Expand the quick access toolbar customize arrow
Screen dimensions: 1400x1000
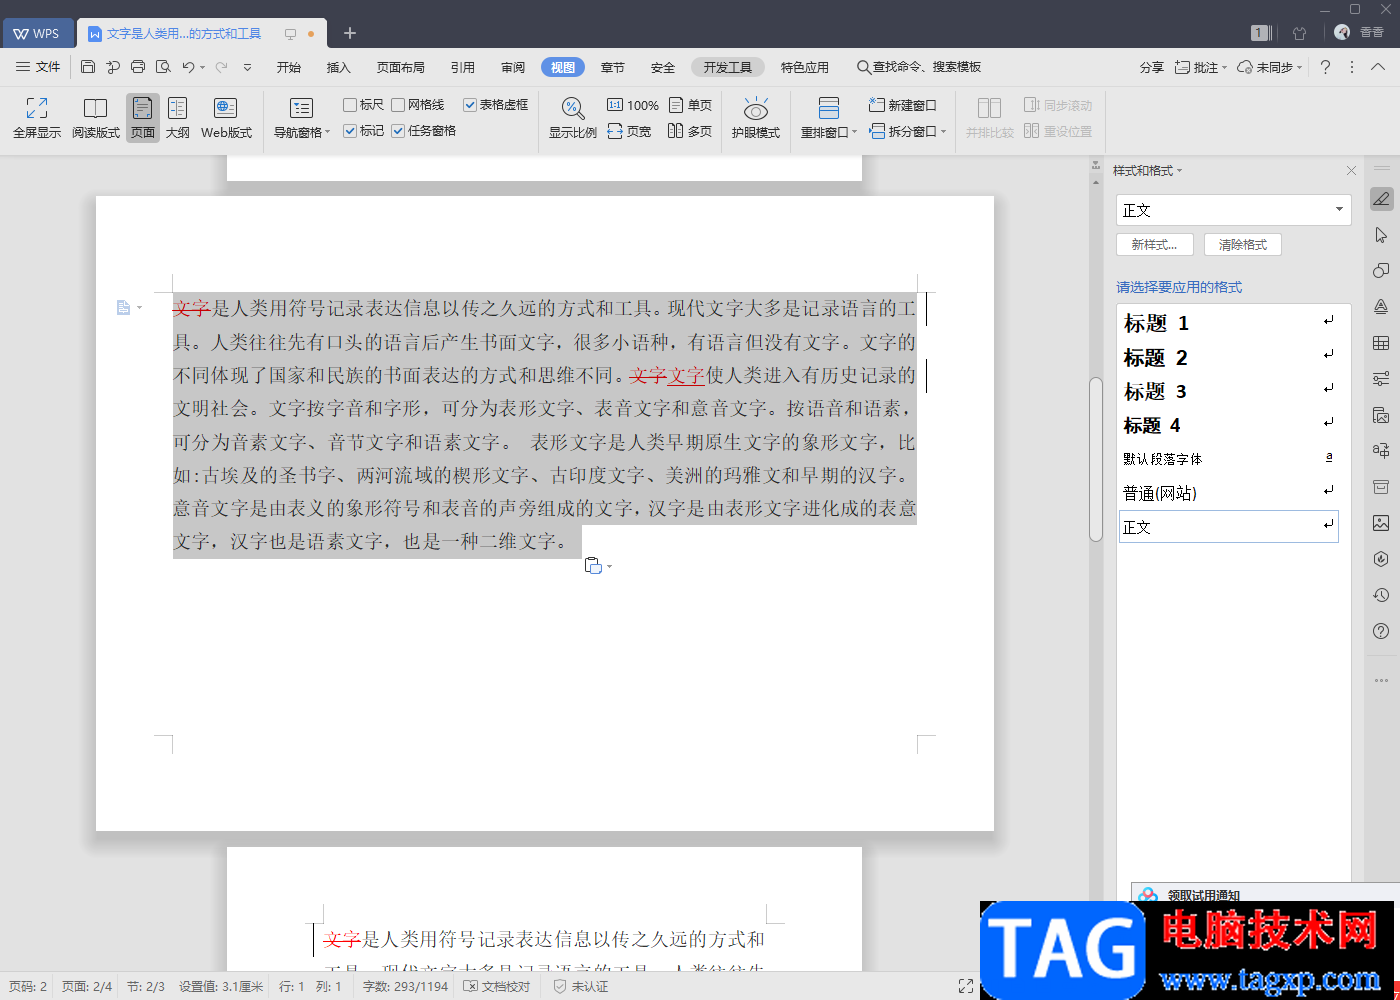click(x=247, y=67)
